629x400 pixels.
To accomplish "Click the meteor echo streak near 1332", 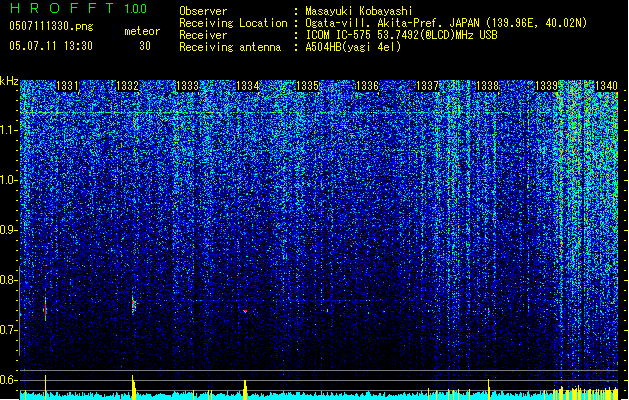I will coord(134,305).
